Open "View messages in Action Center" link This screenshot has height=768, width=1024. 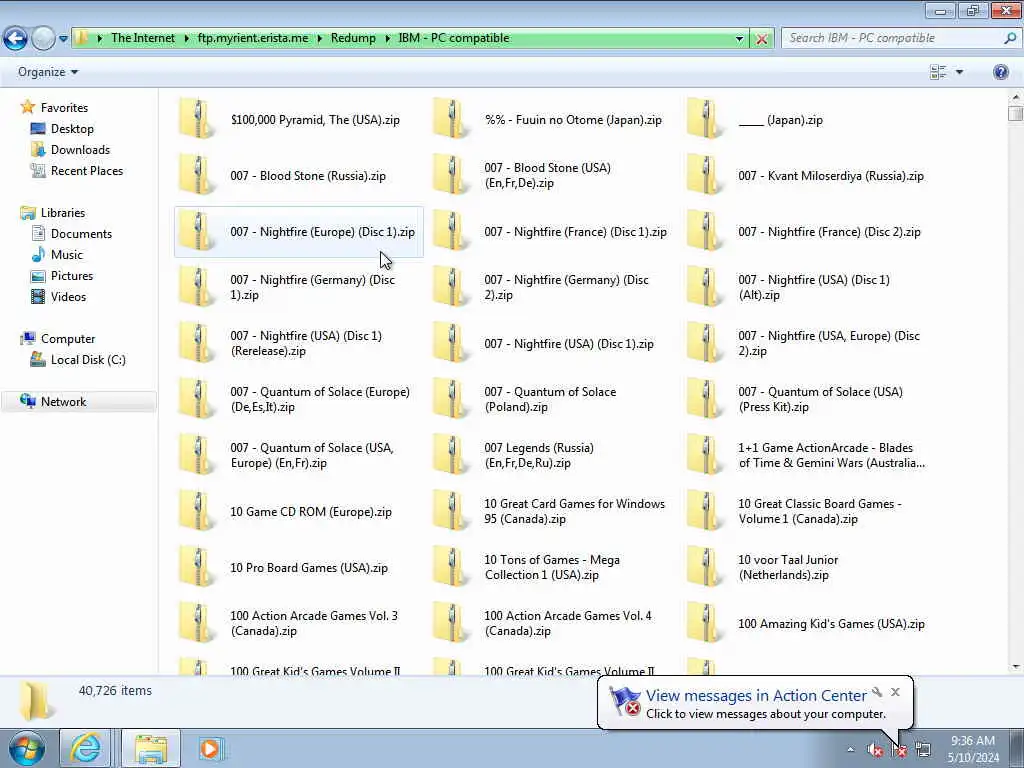point(756,696)
